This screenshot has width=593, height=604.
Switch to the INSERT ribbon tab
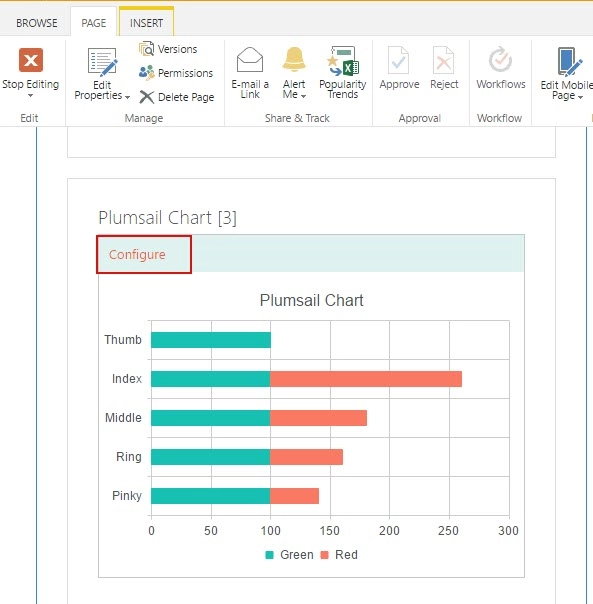(146, 23)
